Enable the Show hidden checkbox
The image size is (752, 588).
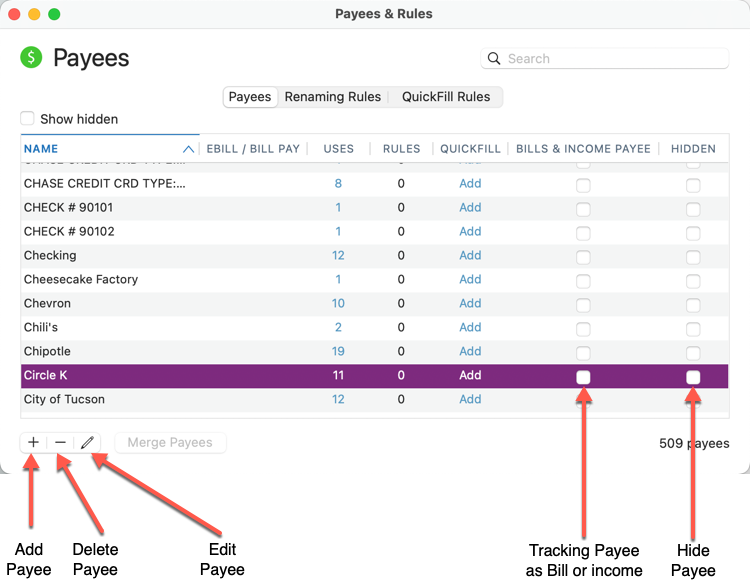coord(28,119)
